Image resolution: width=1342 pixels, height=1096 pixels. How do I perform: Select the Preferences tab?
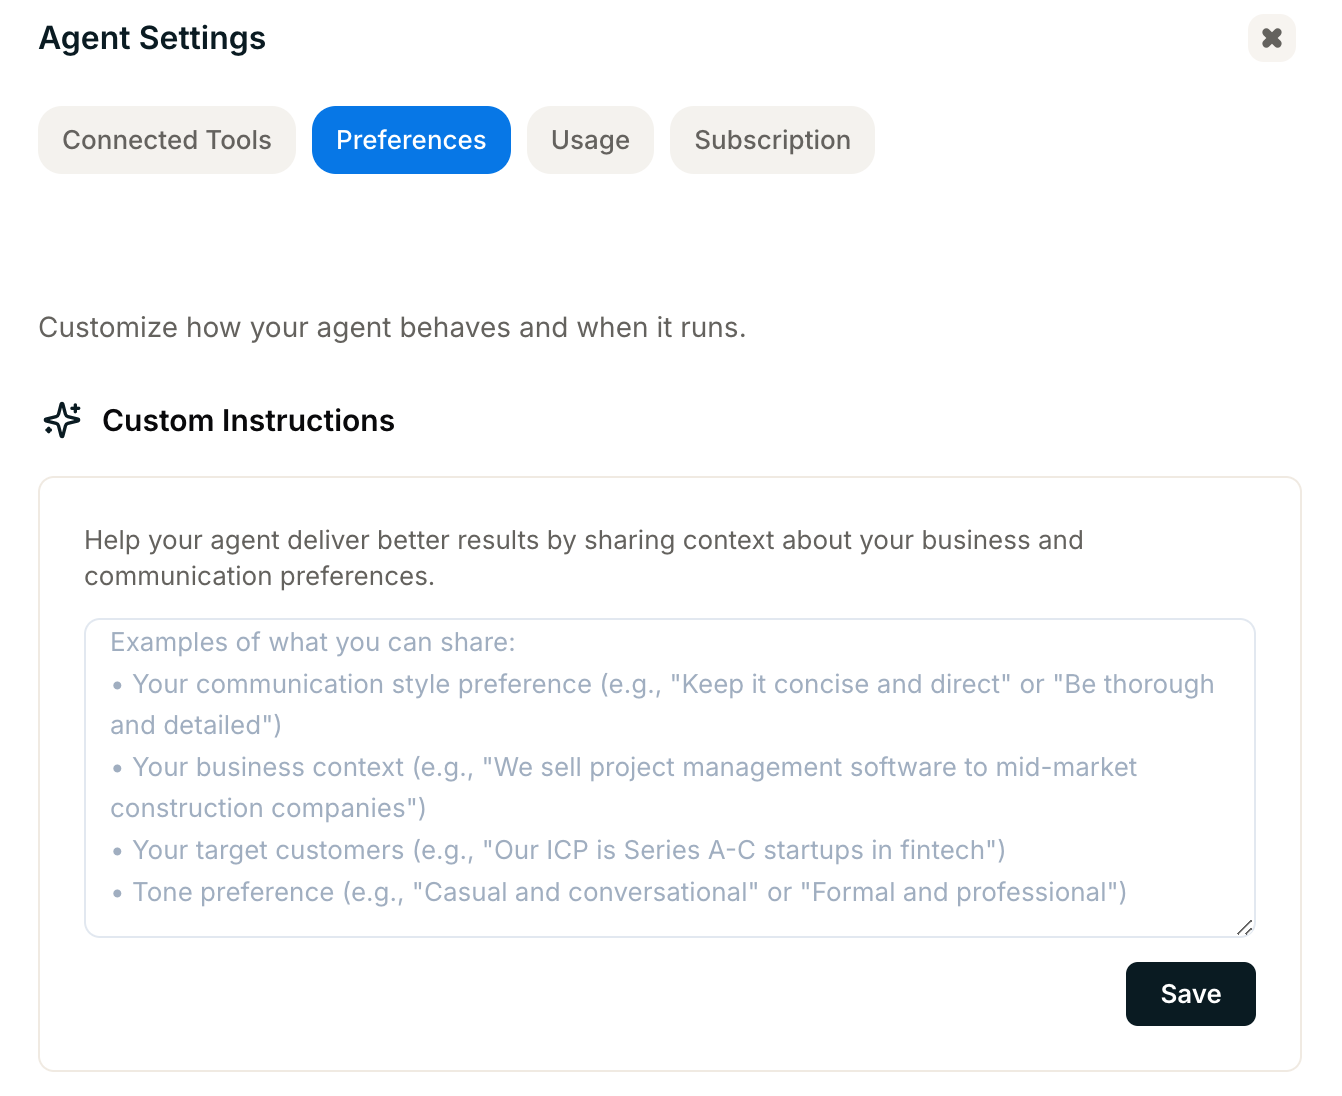click(411, 140)
